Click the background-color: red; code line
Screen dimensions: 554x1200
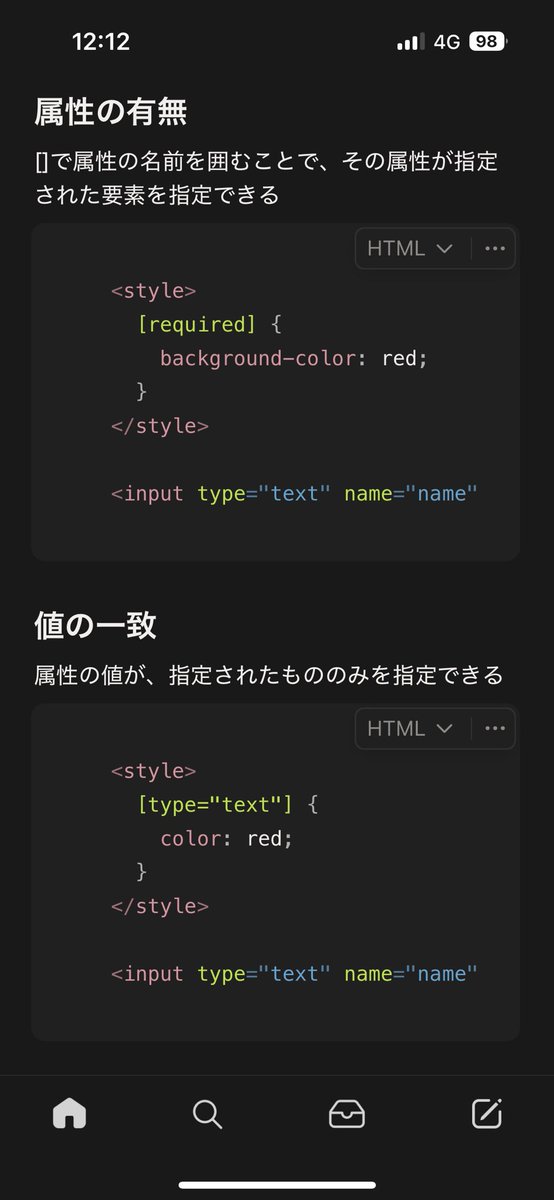pyautogui.click(x=294, y=357)
